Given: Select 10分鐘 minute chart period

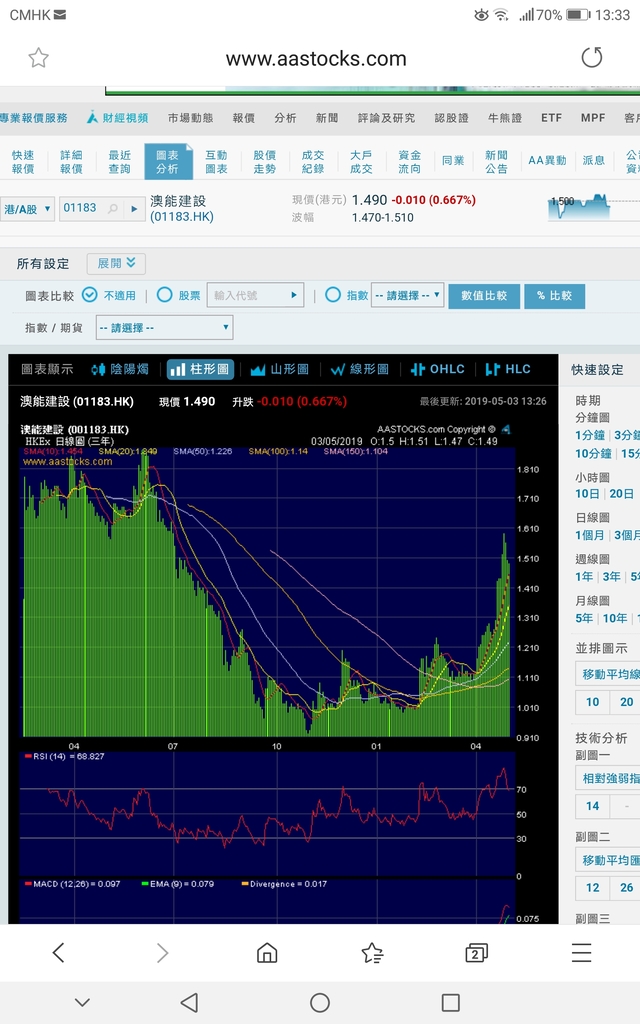Looking at the screenshot, I should point(594,453).
